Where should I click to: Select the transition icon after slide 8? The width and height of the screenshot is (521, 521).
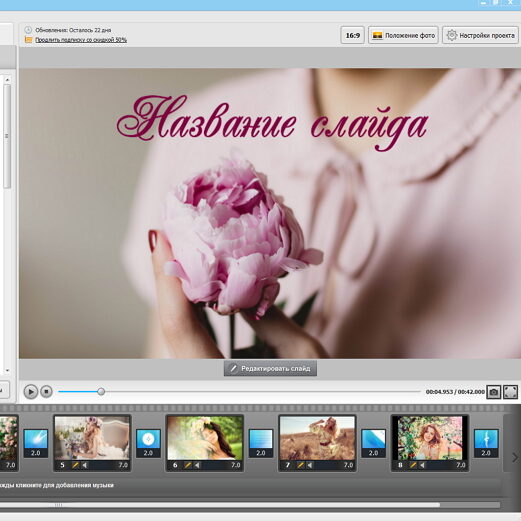tap(486, 439)
